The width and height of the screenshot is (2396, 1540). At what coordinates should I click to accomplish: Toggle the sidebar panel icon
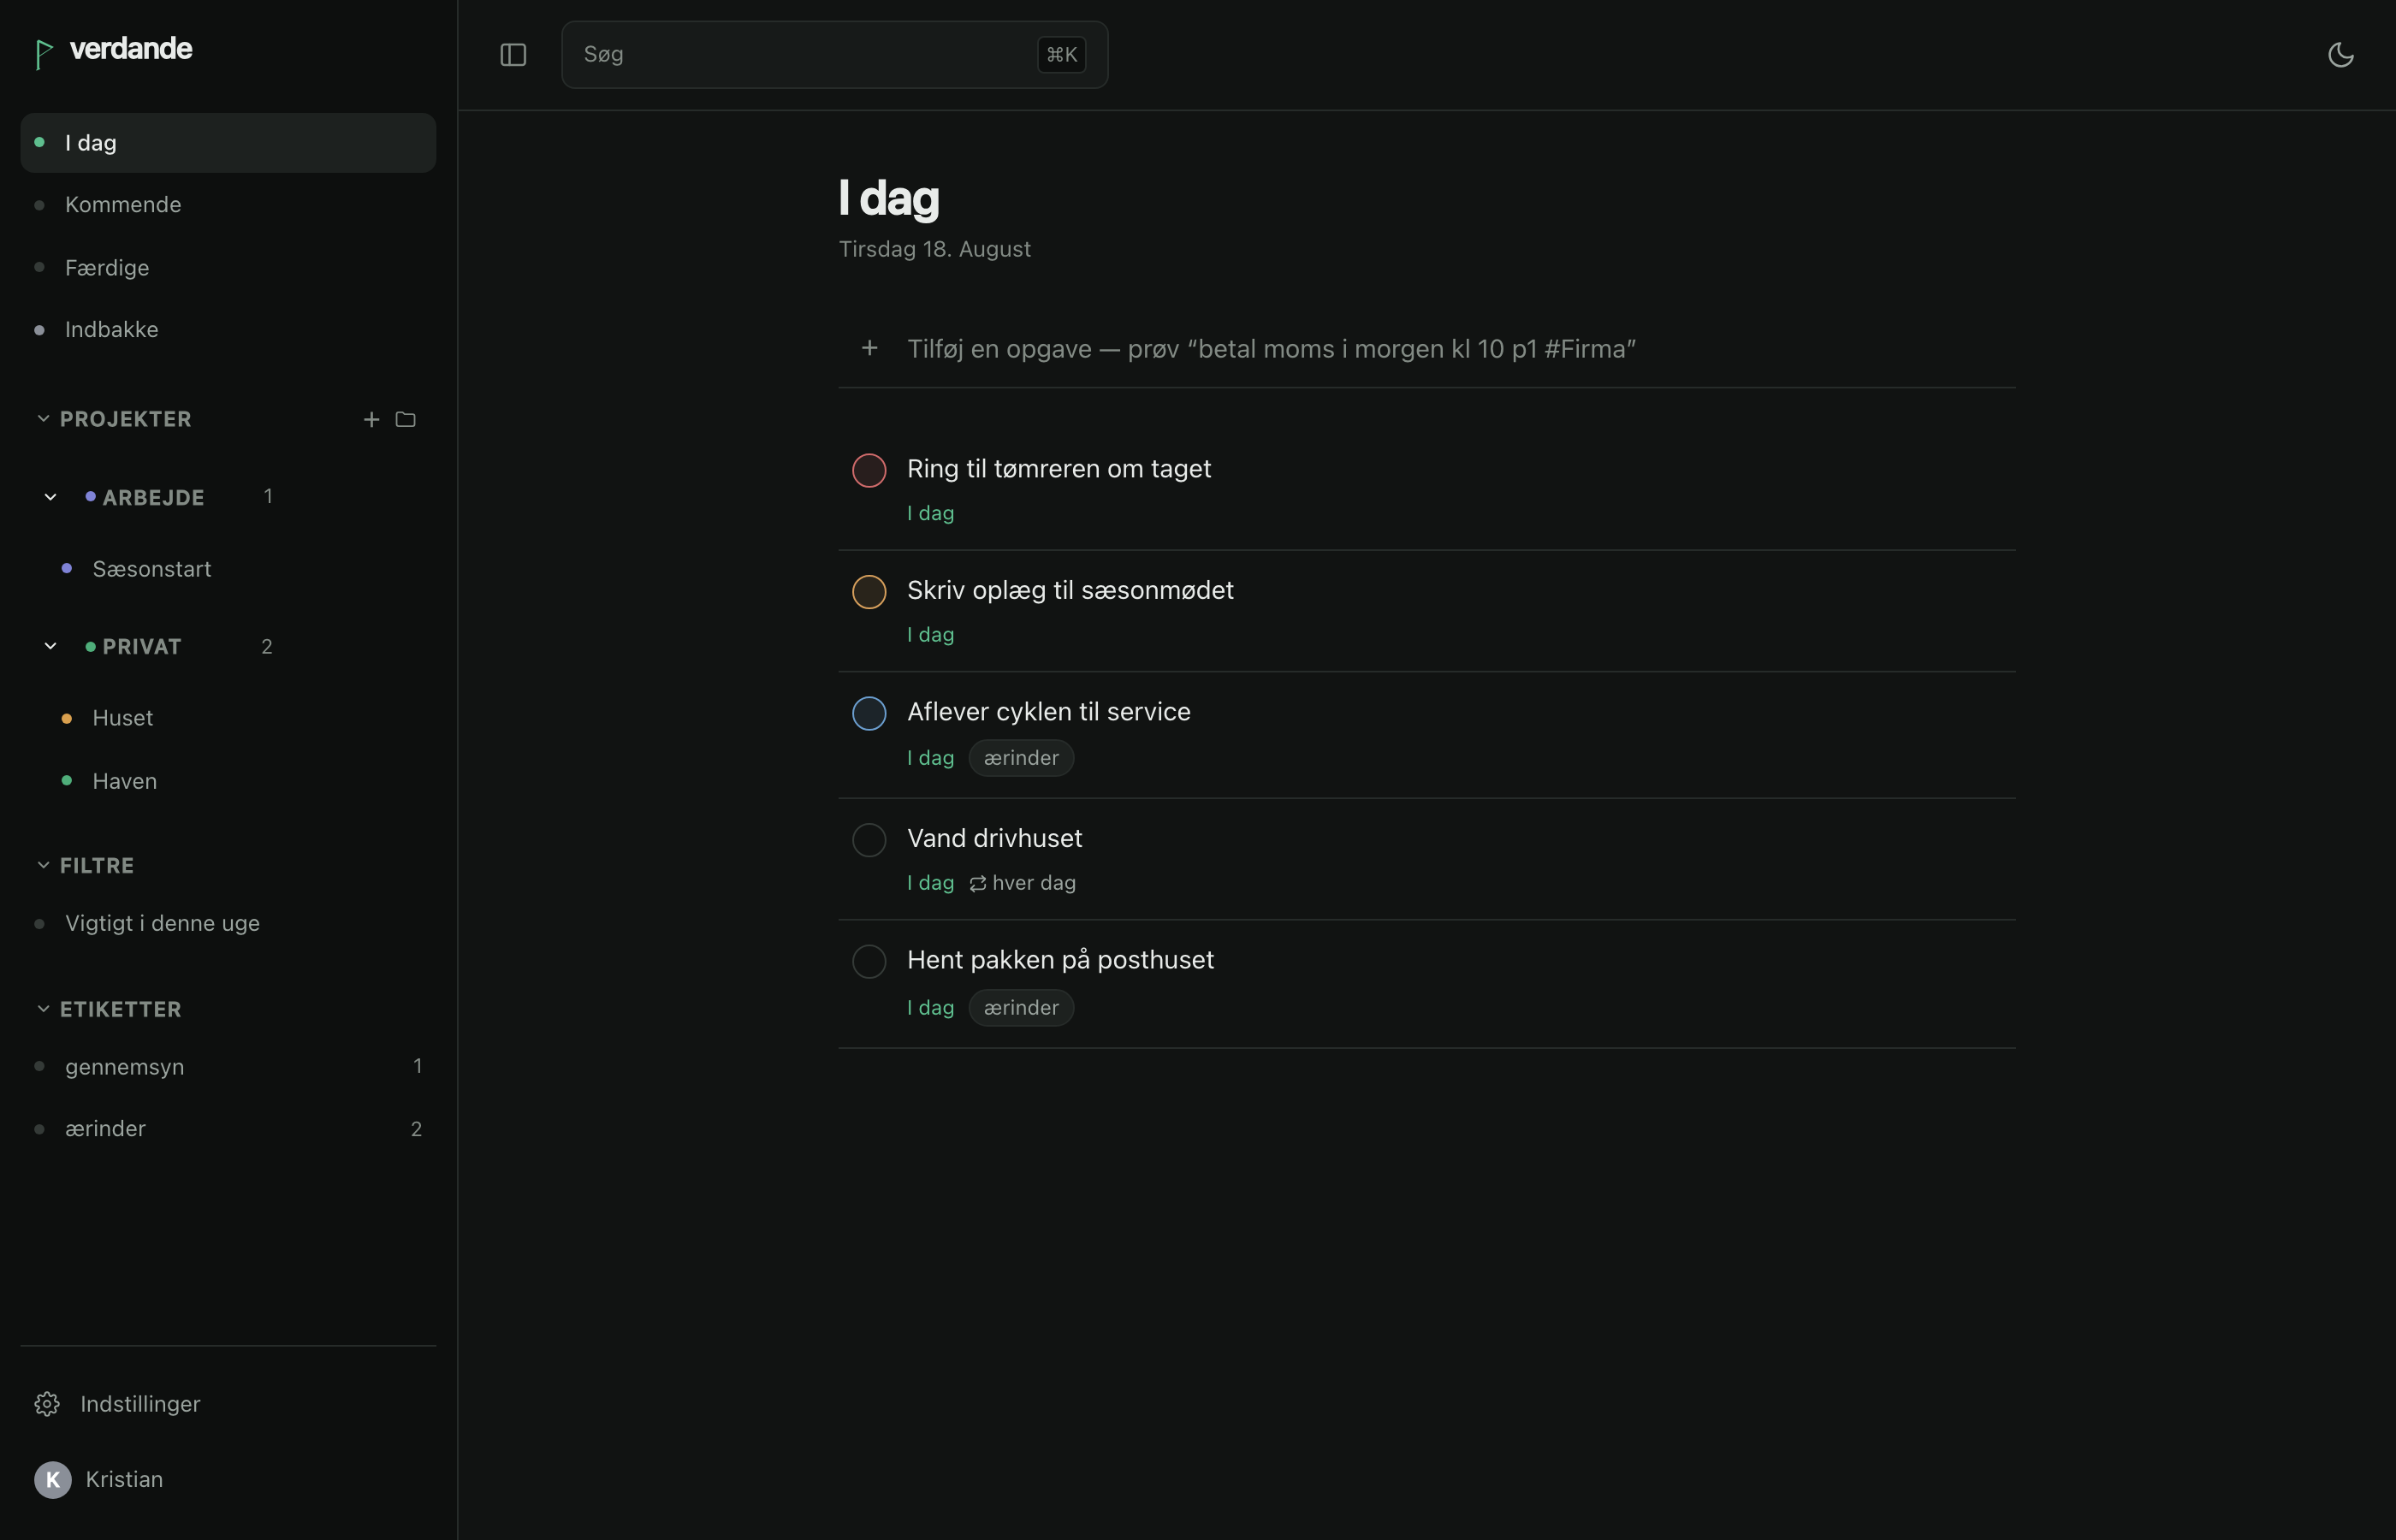(513, 55)
